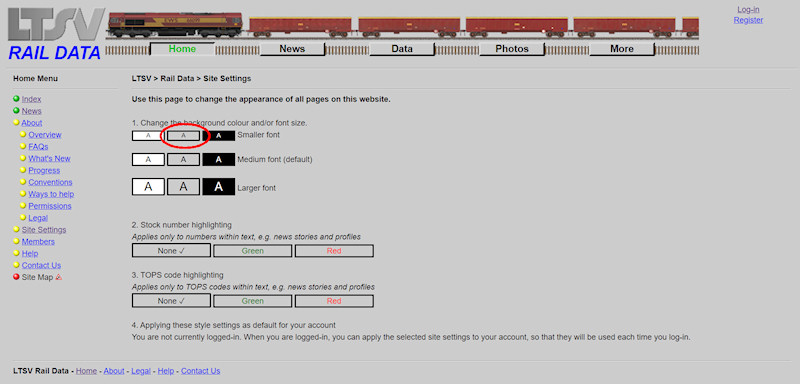This screenshot has width=800, height=384.
Task: Click the footer Contact Us link
Action: [x=201, y=371]
